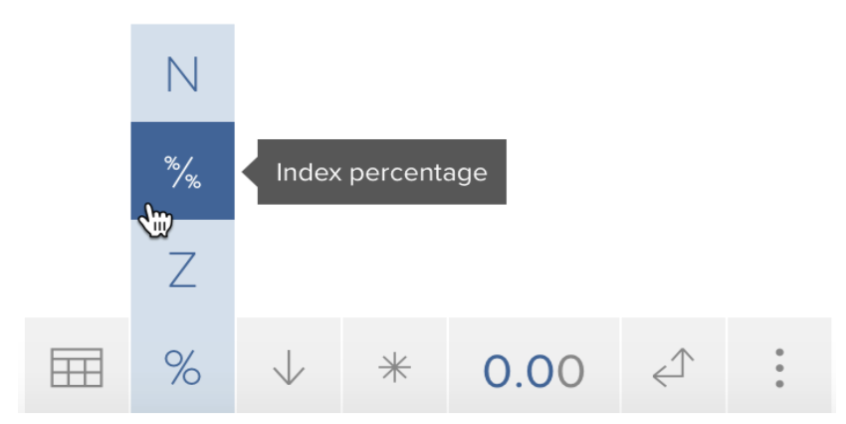Pick the Z score option
Viewport: 846px width, 424px height.
[182, 269]
